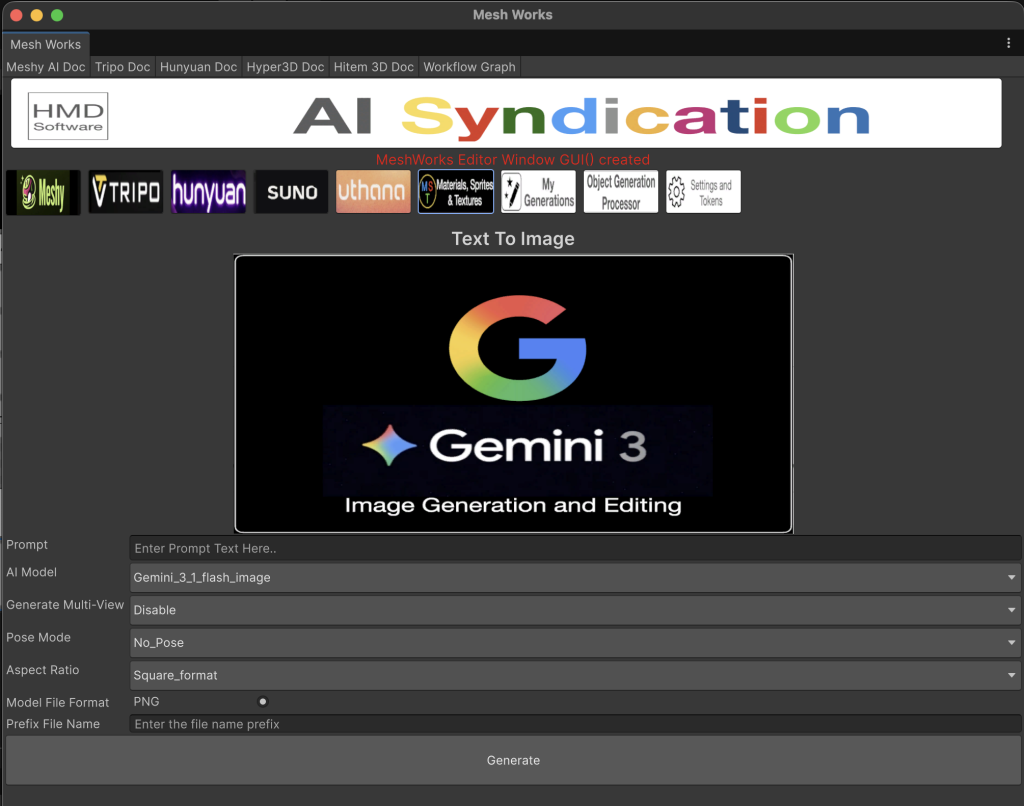Expand the Pose Mode dropdown
Image resolution: width=1024 pixels, height=806 pixels.
pos(575,643)
